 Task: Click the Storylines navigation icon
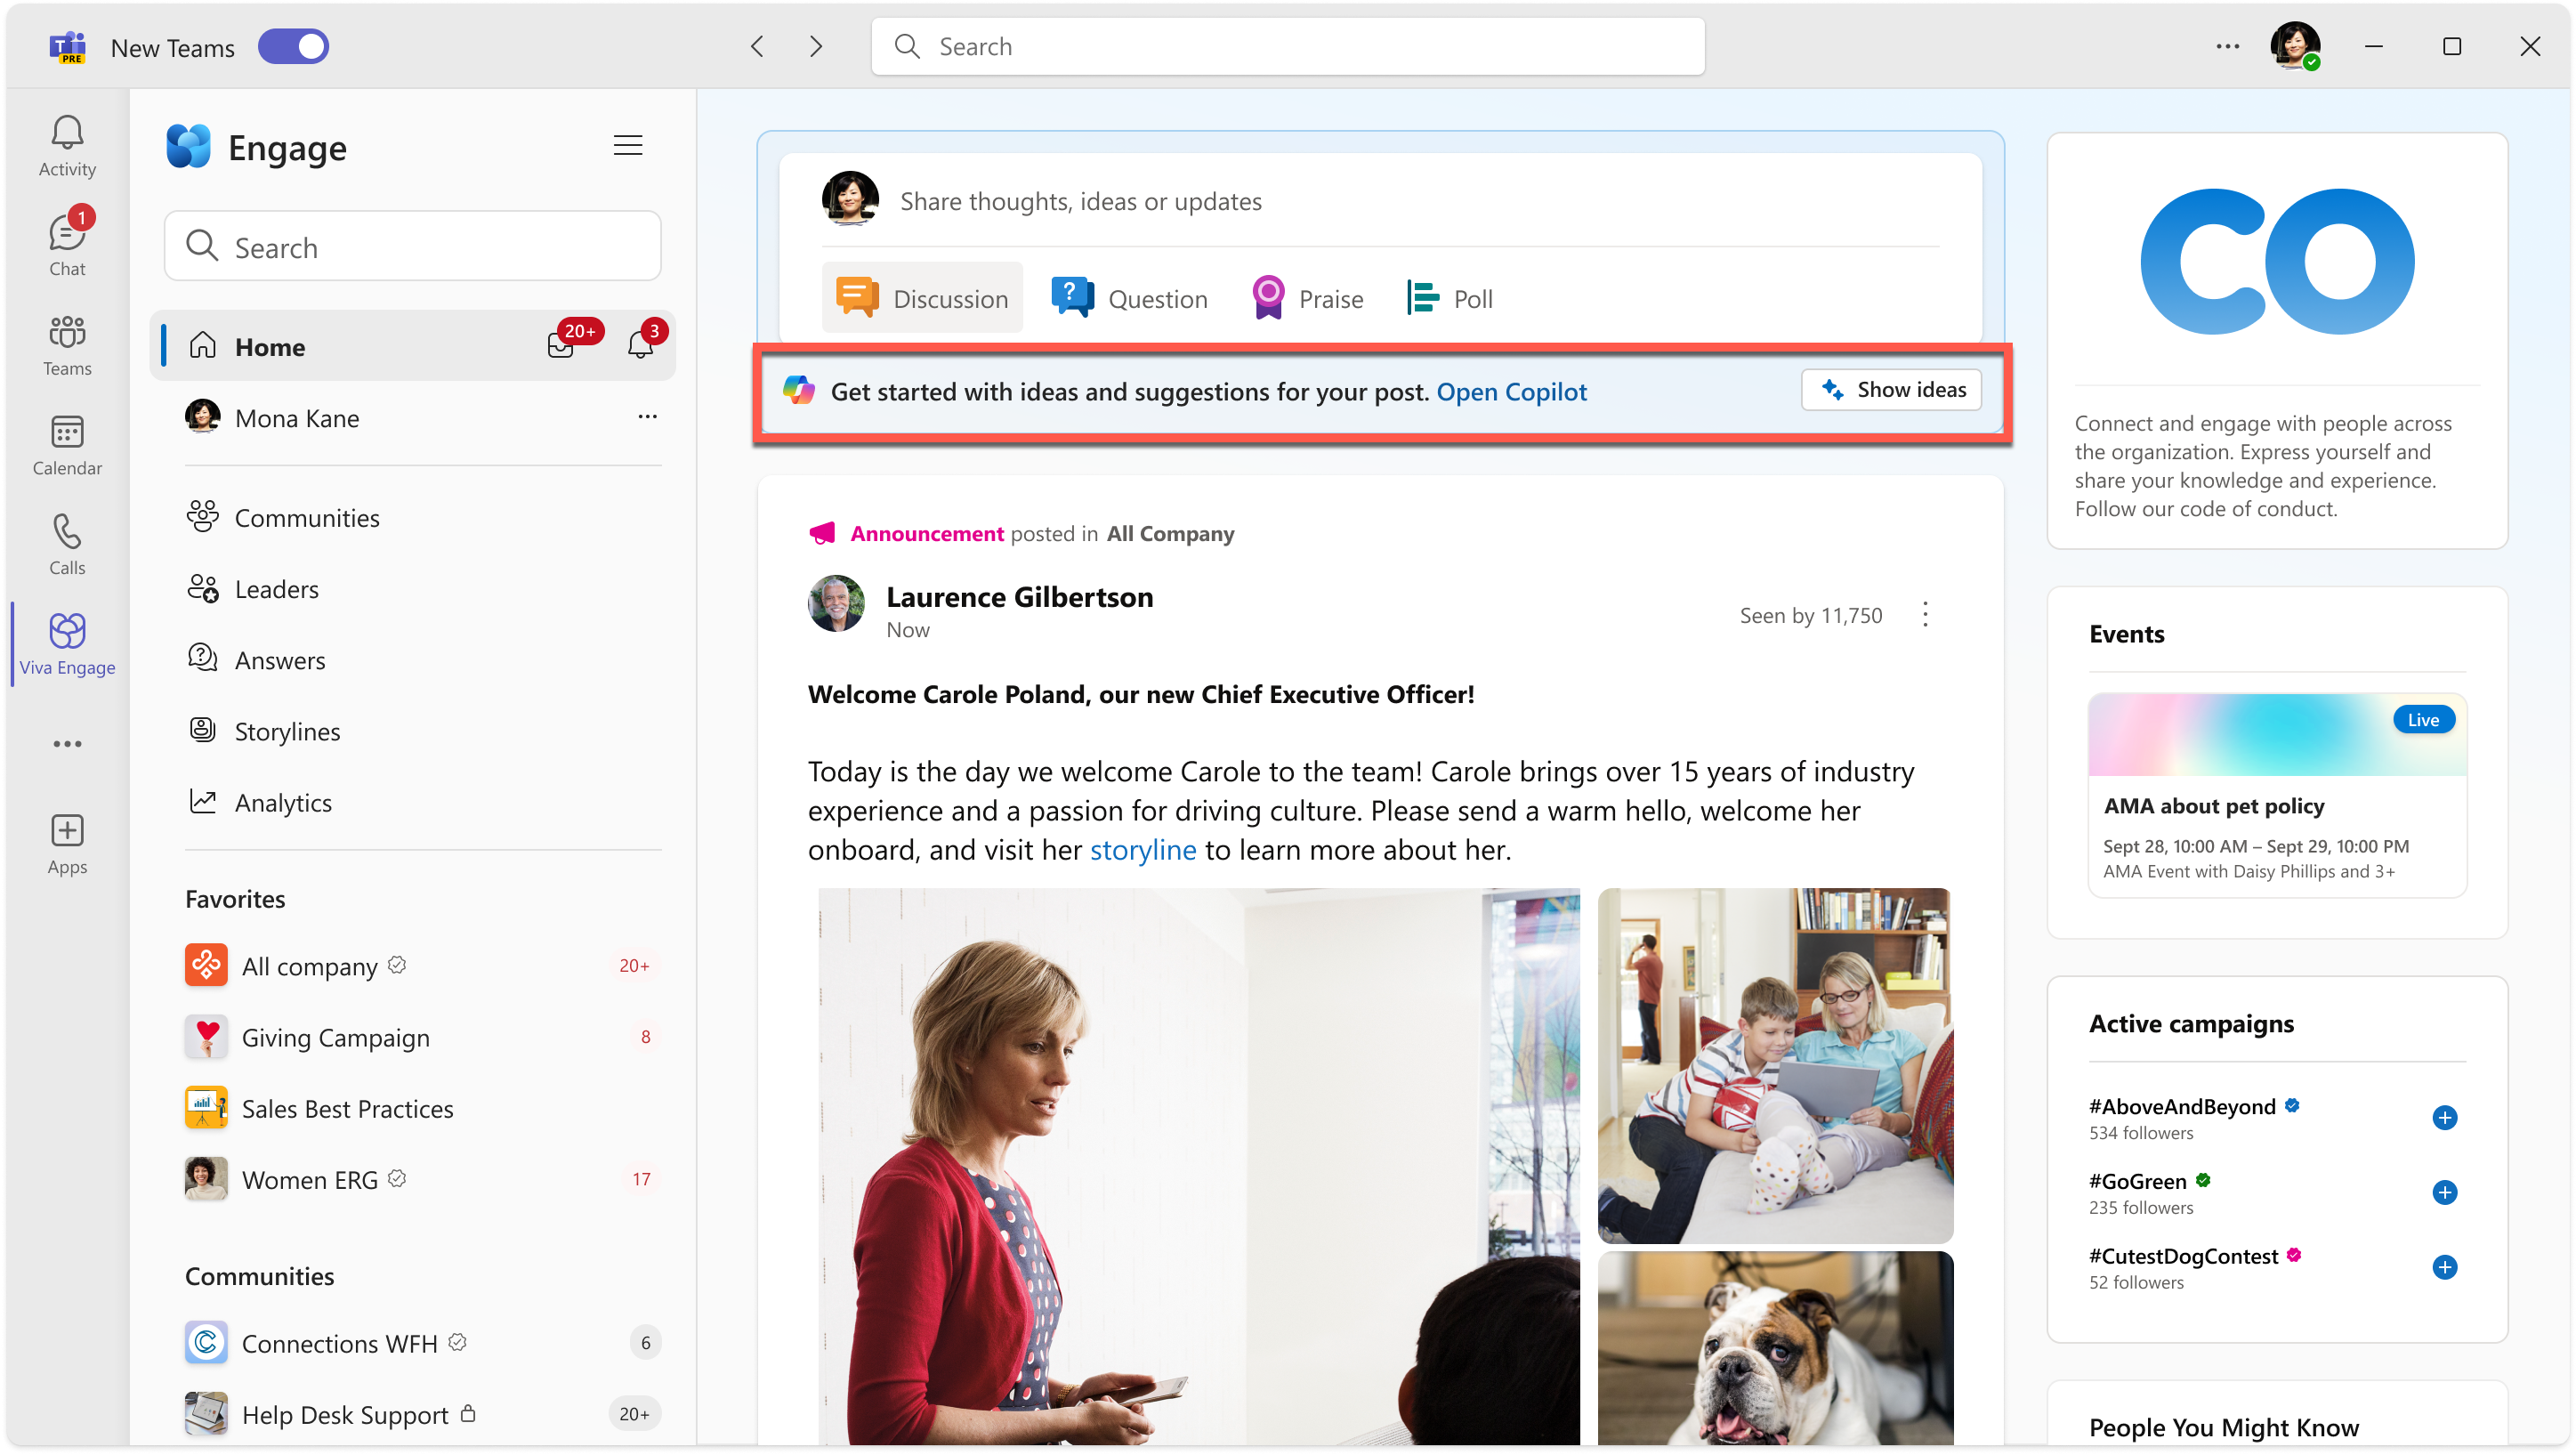pyautogui.click(x=204, y=729)
